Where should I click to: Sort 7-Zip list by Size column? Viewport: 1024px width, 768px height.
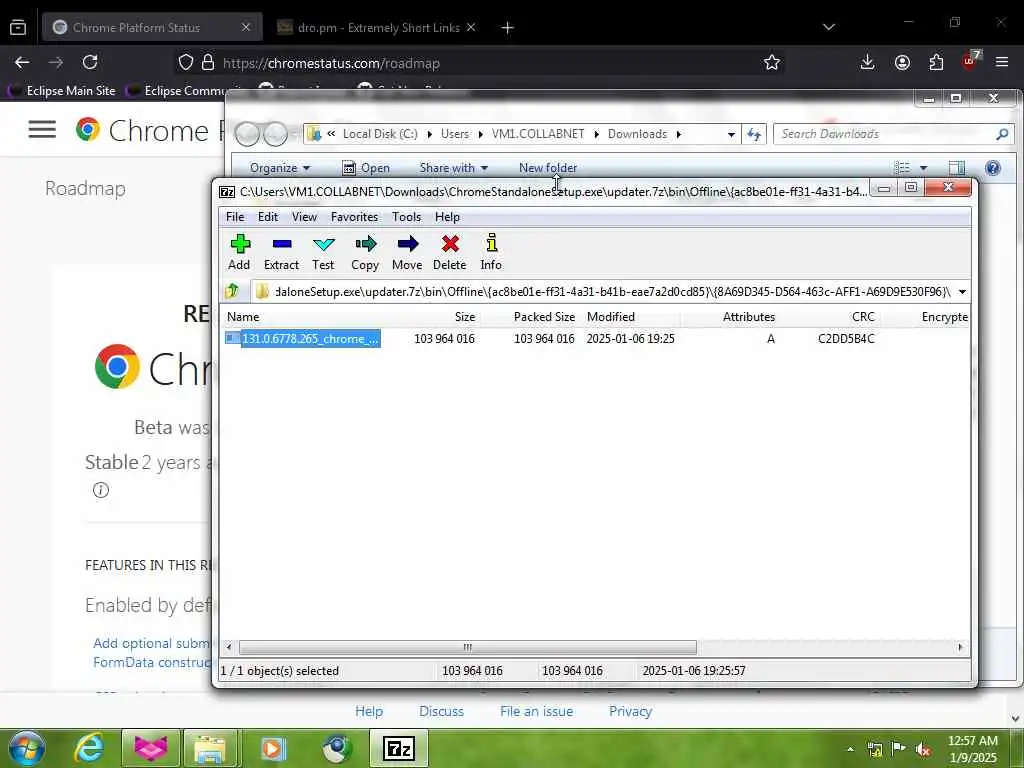point(464,317)
